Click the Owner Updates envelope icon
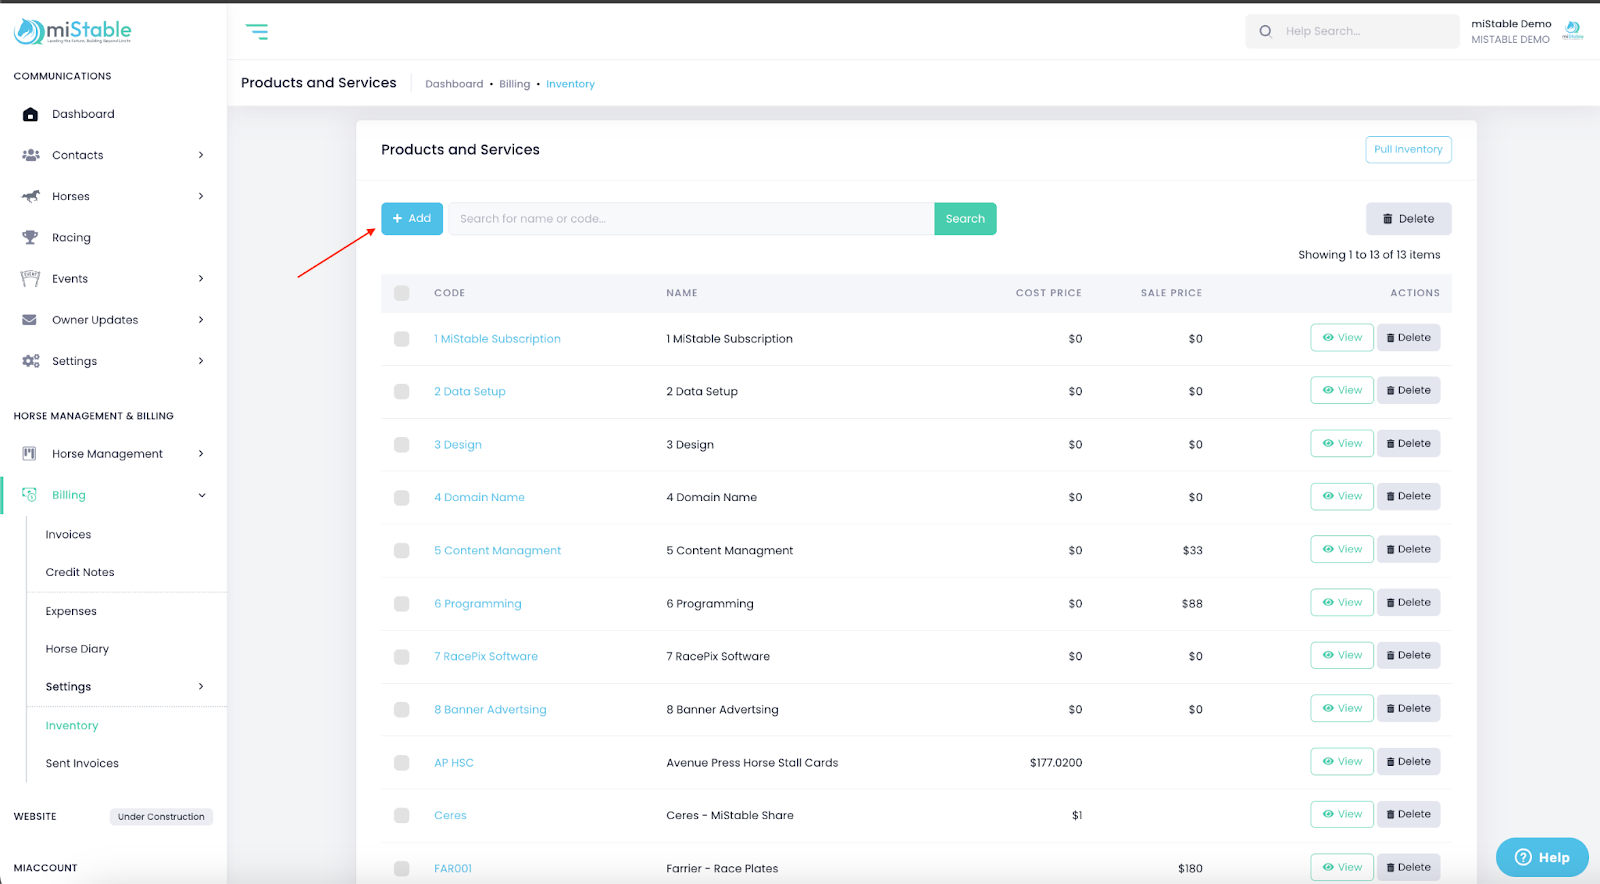This screenshot has width=1600, height=884. coord(30,320)
